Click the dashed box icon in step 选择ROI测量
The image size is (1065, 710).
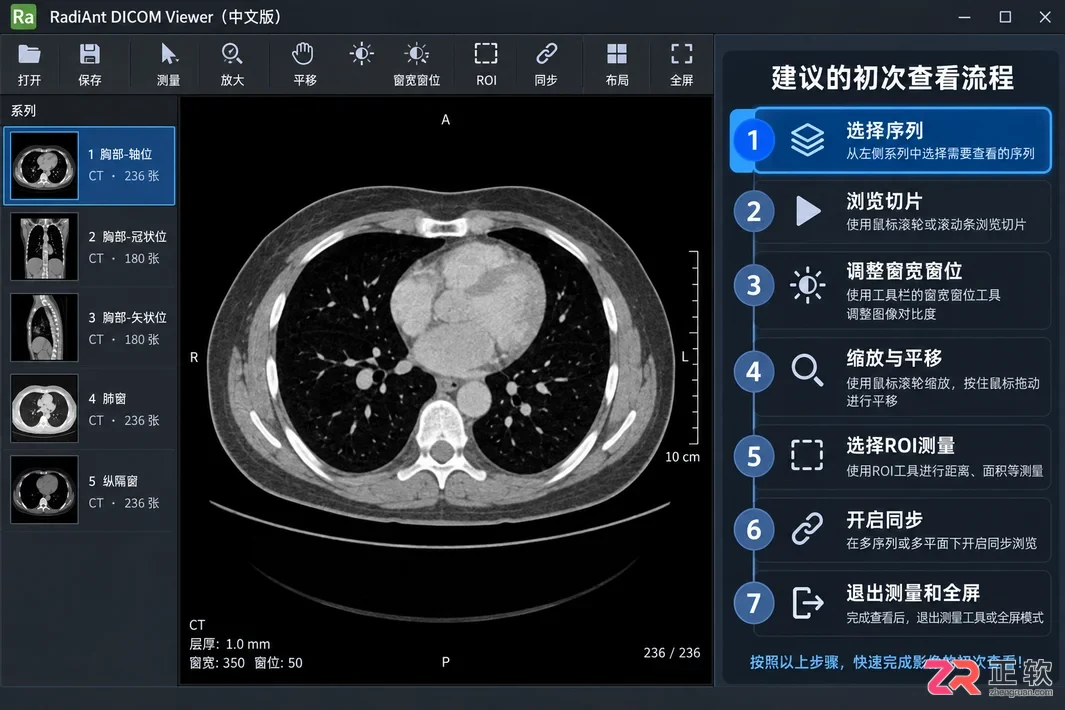pos(807,455)
